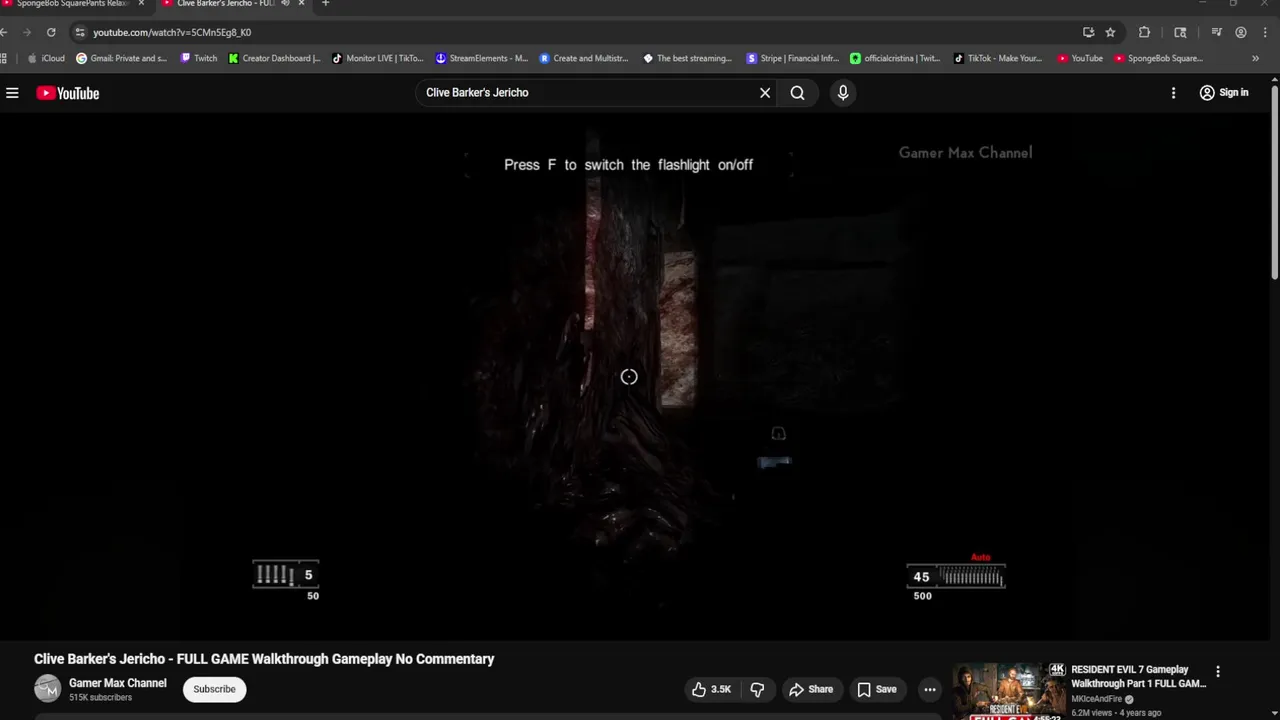The height and width of the screenshot is (720, 1280).
Task: Open officialcristina Twitch bookmark
Action: [x=895, y=58]
